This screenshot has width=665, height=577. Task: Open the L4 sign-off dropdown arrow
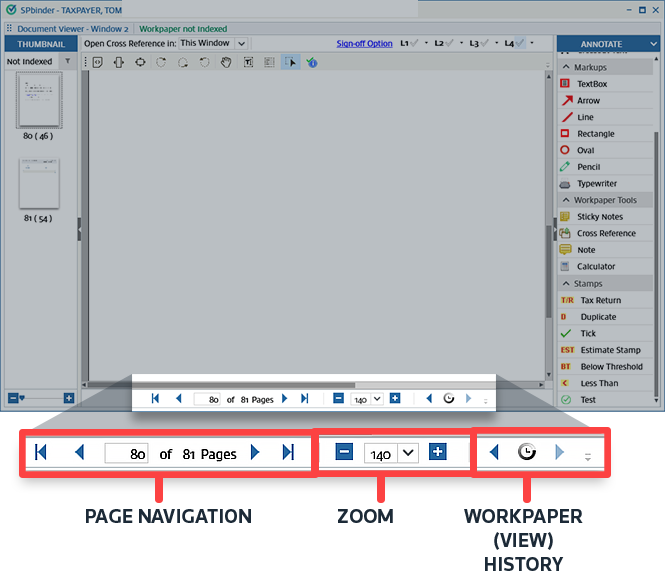click(x=532, y=43)
